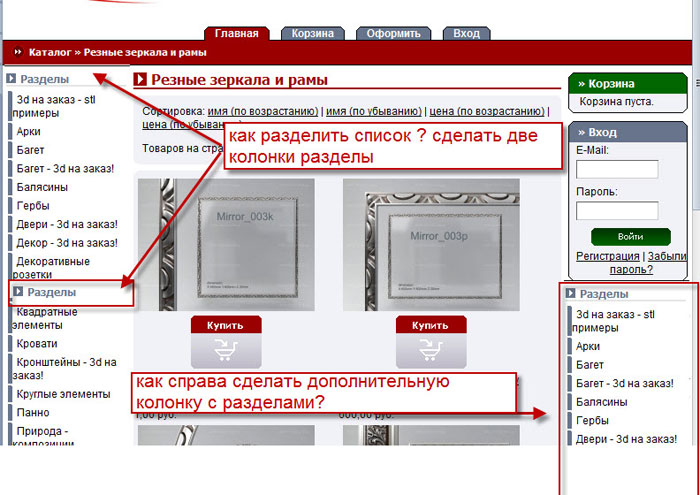Click the arrow icon beside the right-side Разделы heading

click(x=570, y=293)
